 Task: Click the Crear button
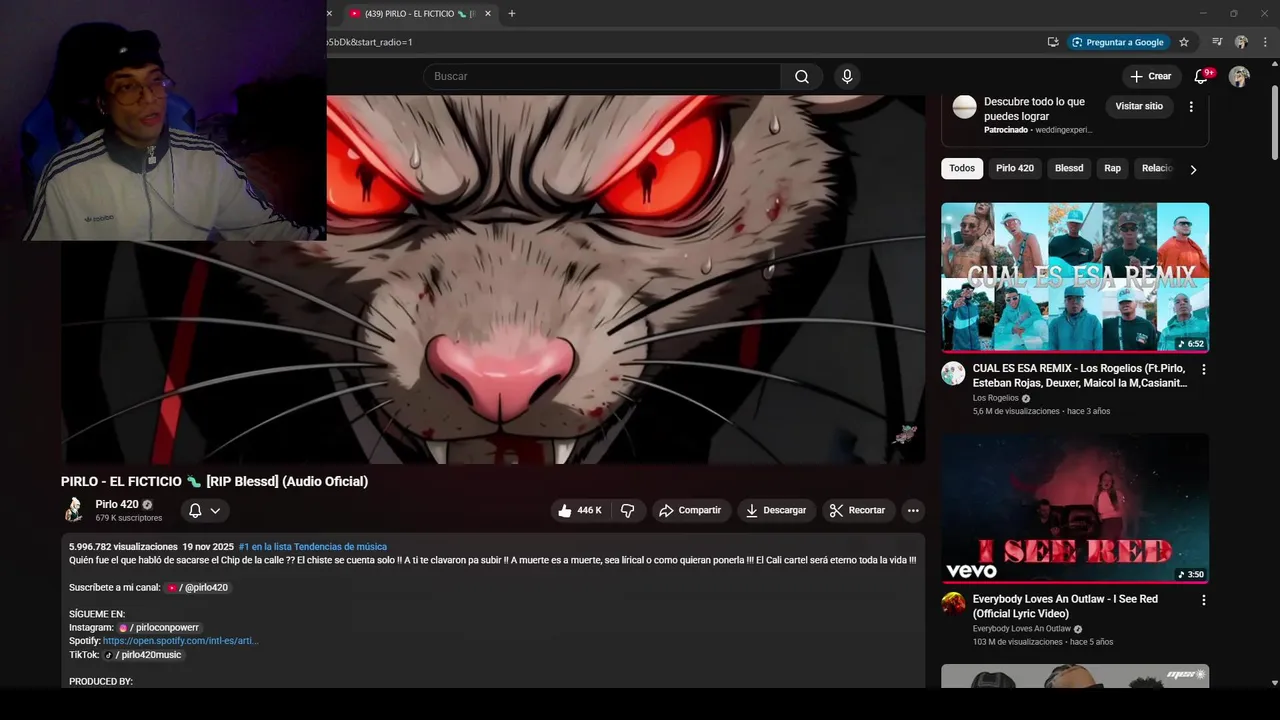click(1151, 77)
